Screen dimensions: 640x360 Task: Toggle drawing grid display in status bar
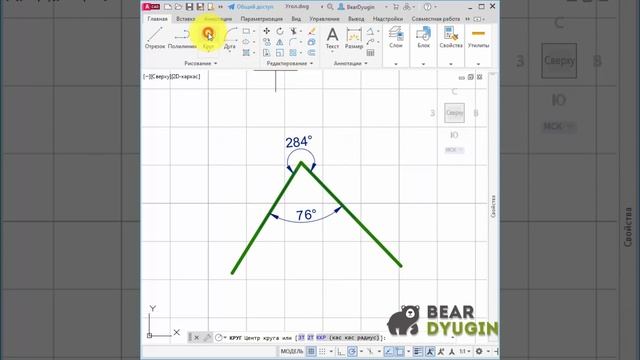311,351
